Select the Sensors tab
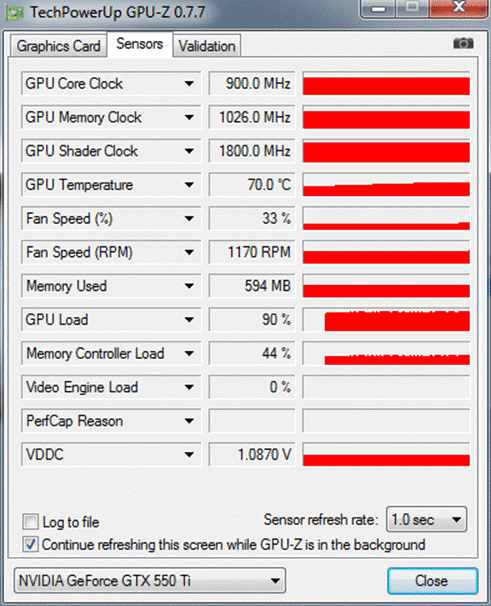This screenshot has height=606, width=491. [x=140, y=44]
